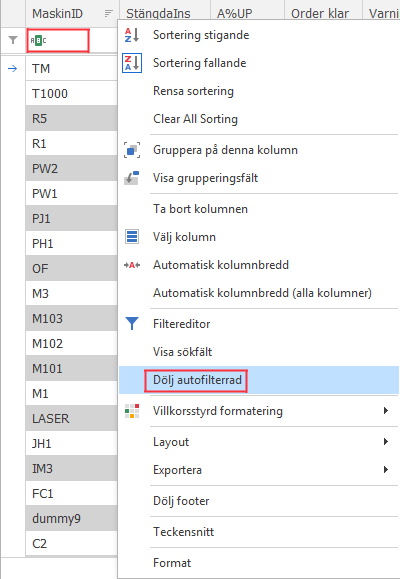Click the column chooser icon beside Välj kolumn
Viewport: 400px width, 579px height.
pyautogui.click(x=132, y=237)
